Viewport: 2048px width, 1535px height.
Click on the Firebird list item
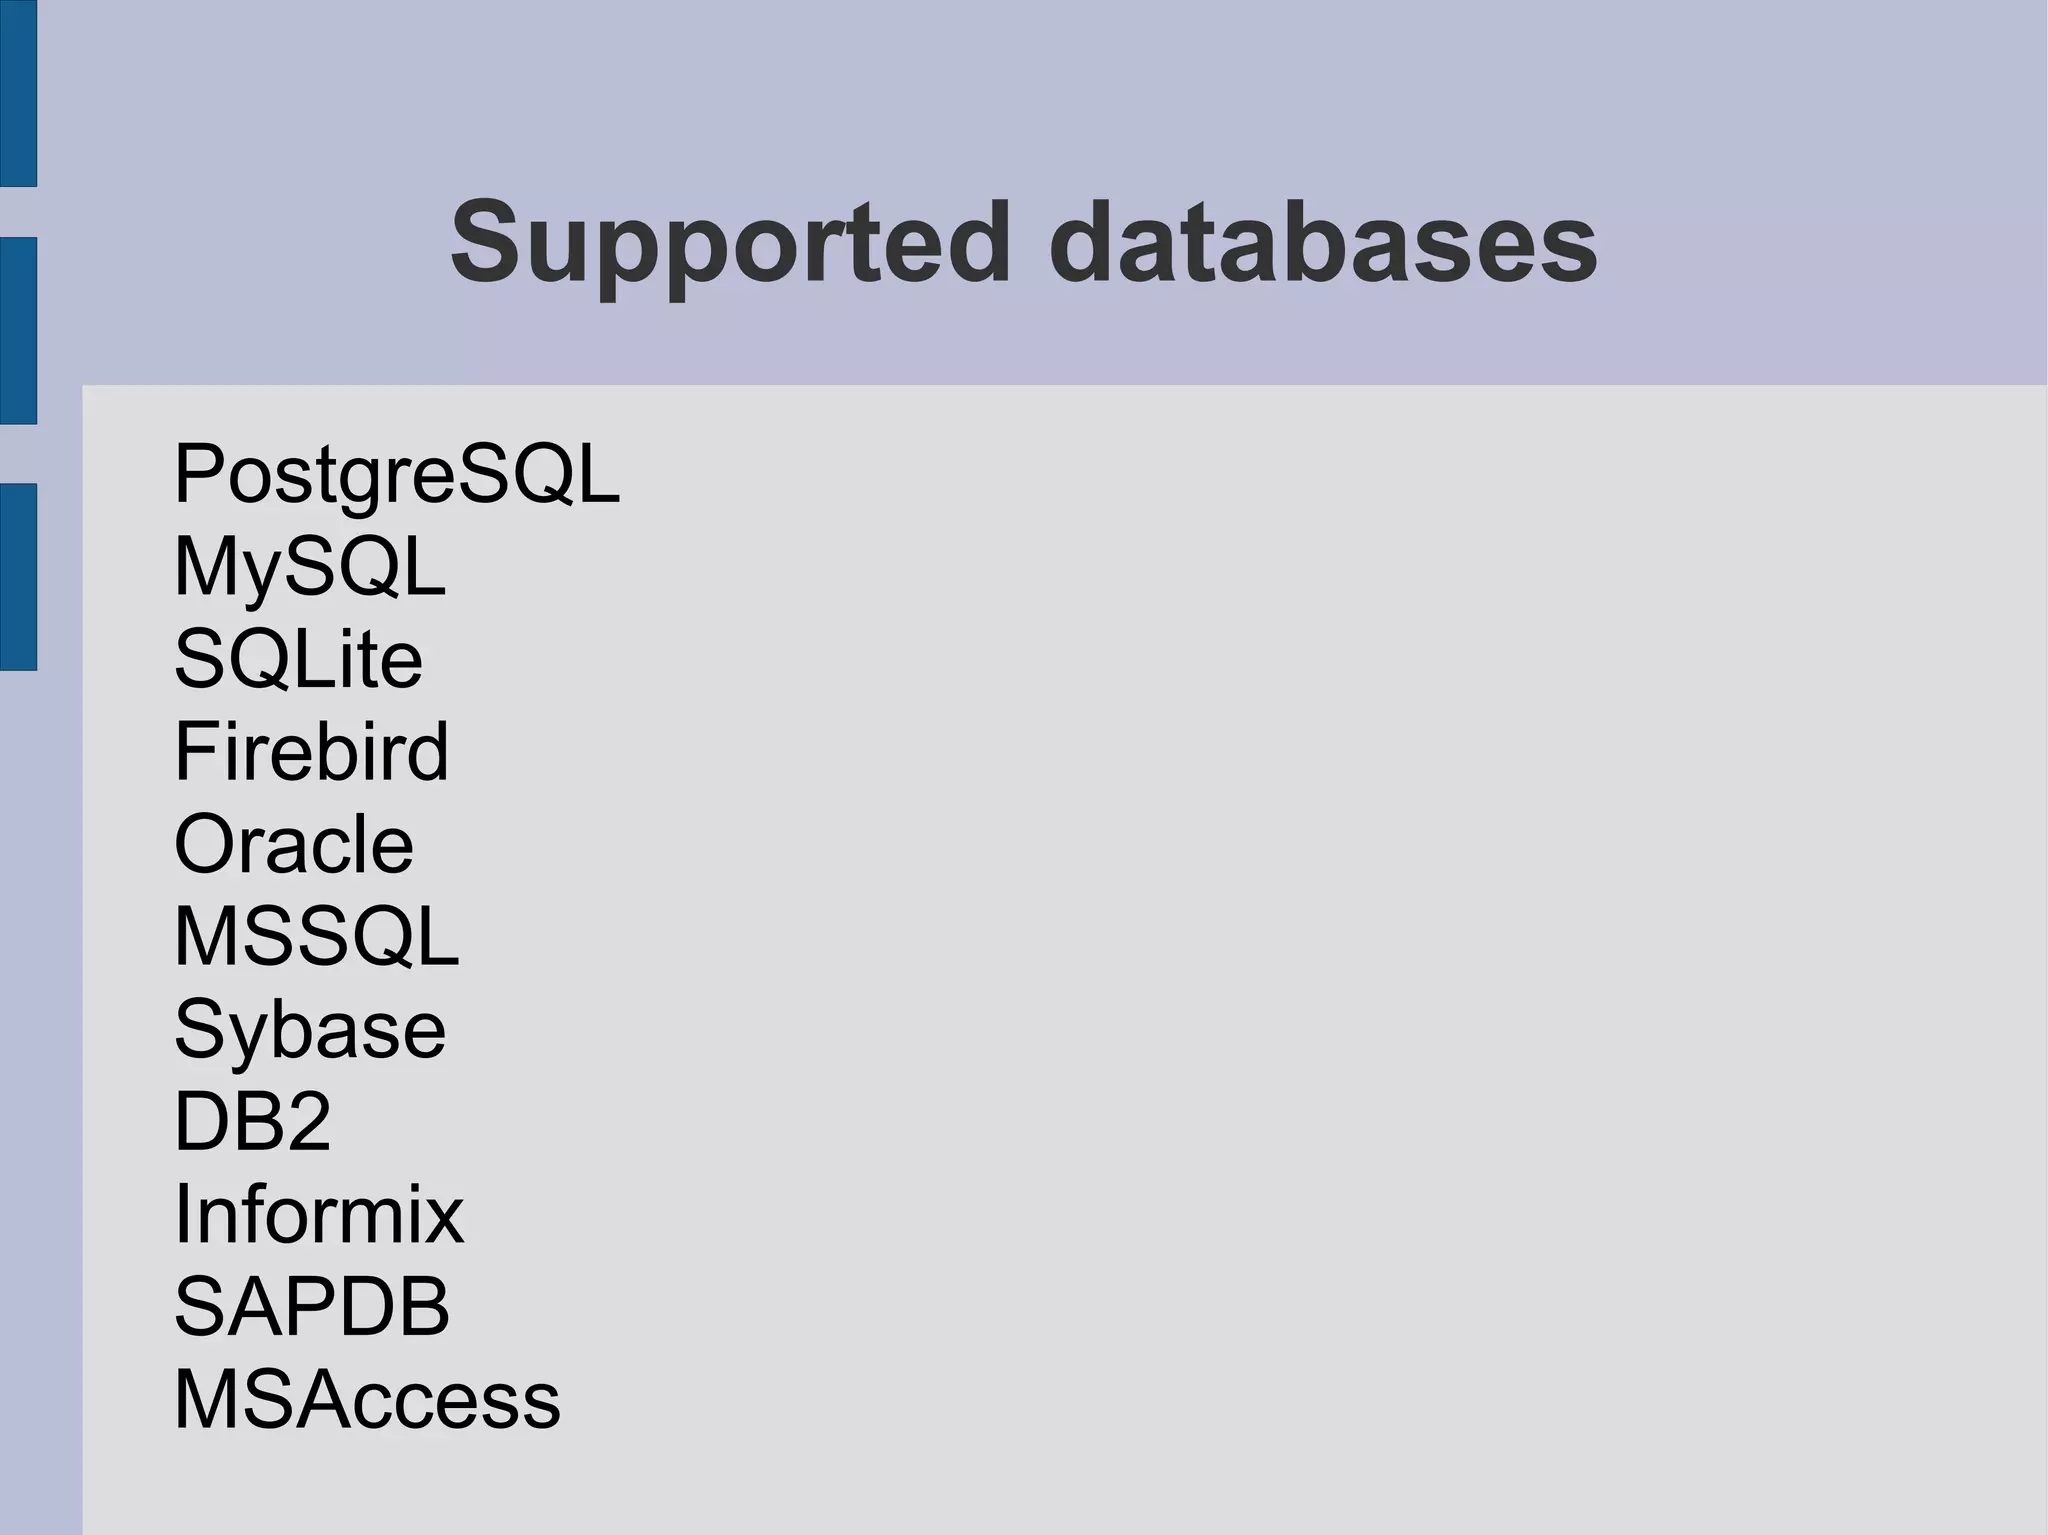(x=311, y=751)
